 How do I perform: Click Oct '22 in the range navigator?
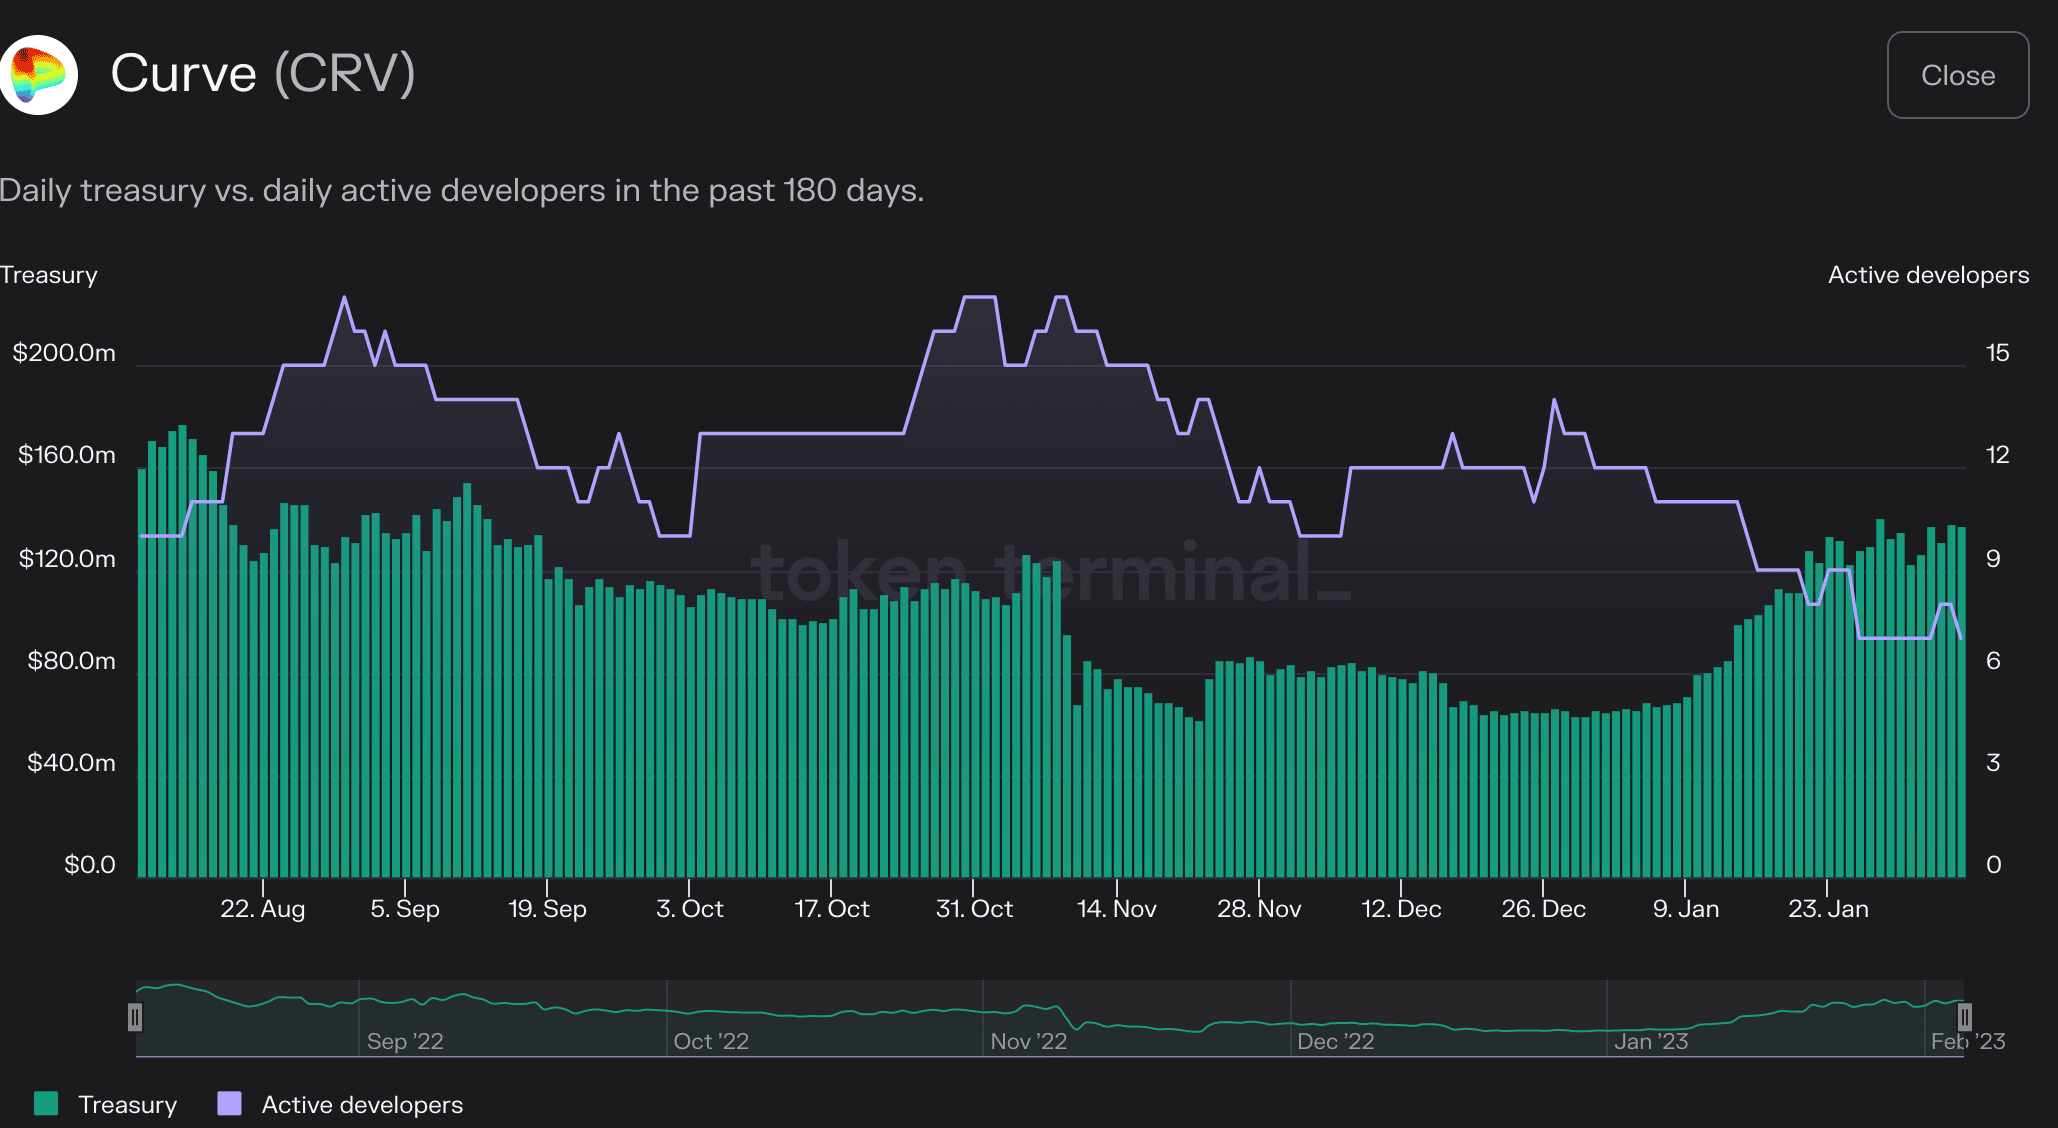pos(711,1041)
